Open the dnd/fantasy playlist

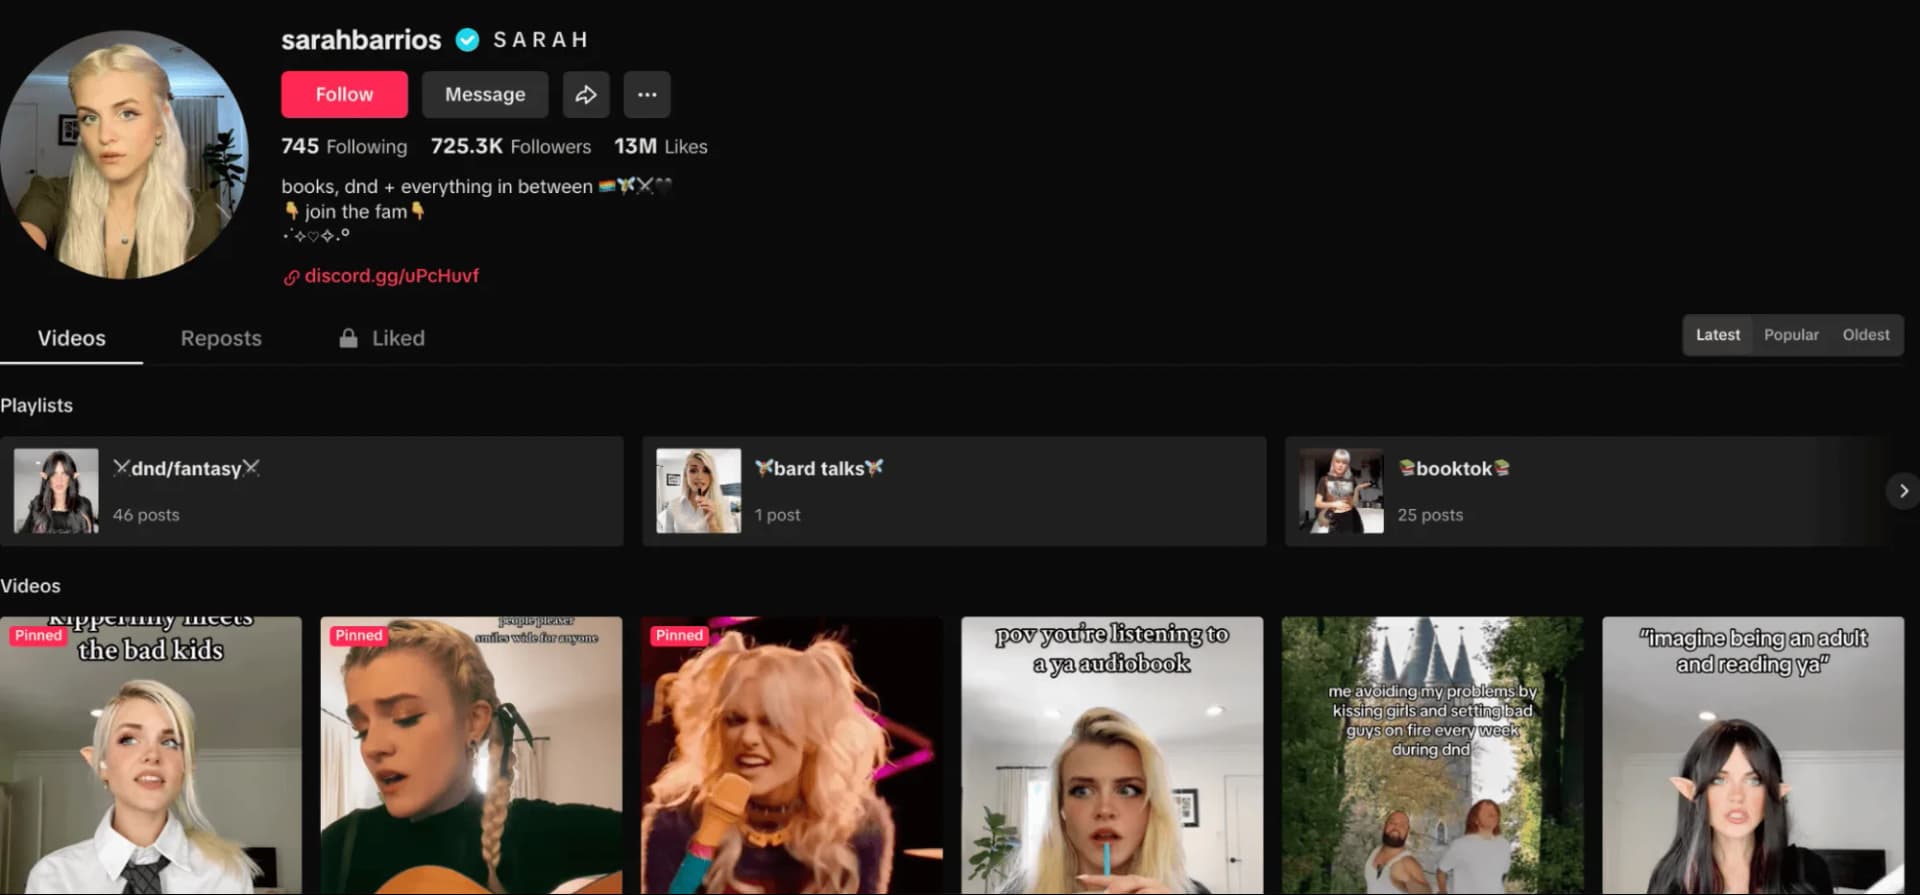pyautogui.click(x=312, y=491)
